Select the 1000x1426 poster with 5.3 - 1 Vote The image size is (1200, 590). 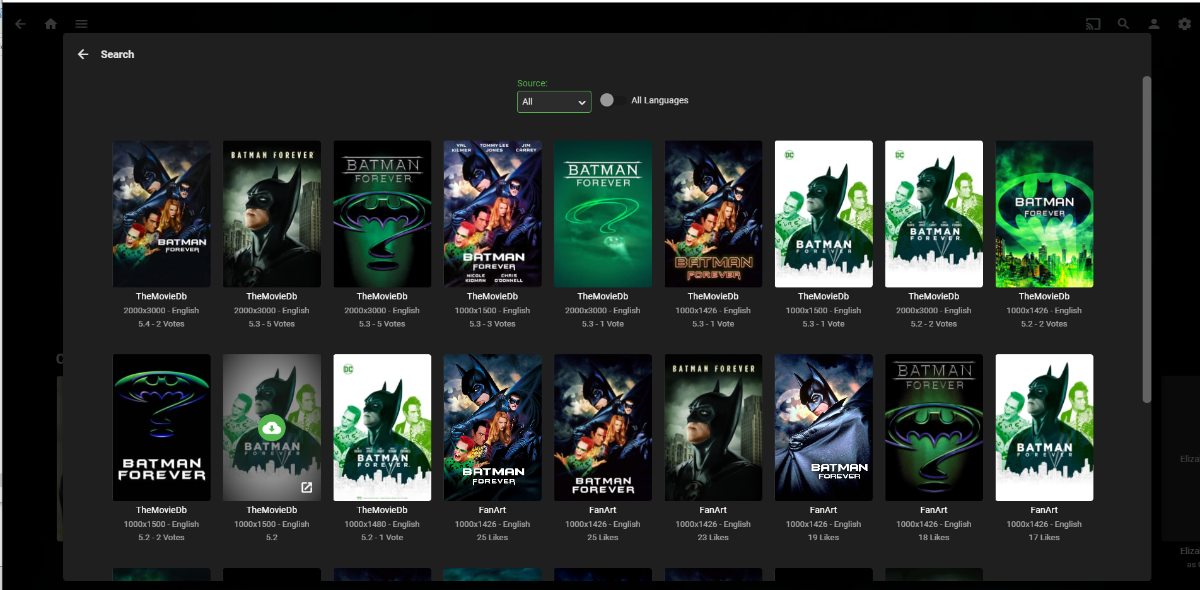pyautogui.click(x=714, y=214)
